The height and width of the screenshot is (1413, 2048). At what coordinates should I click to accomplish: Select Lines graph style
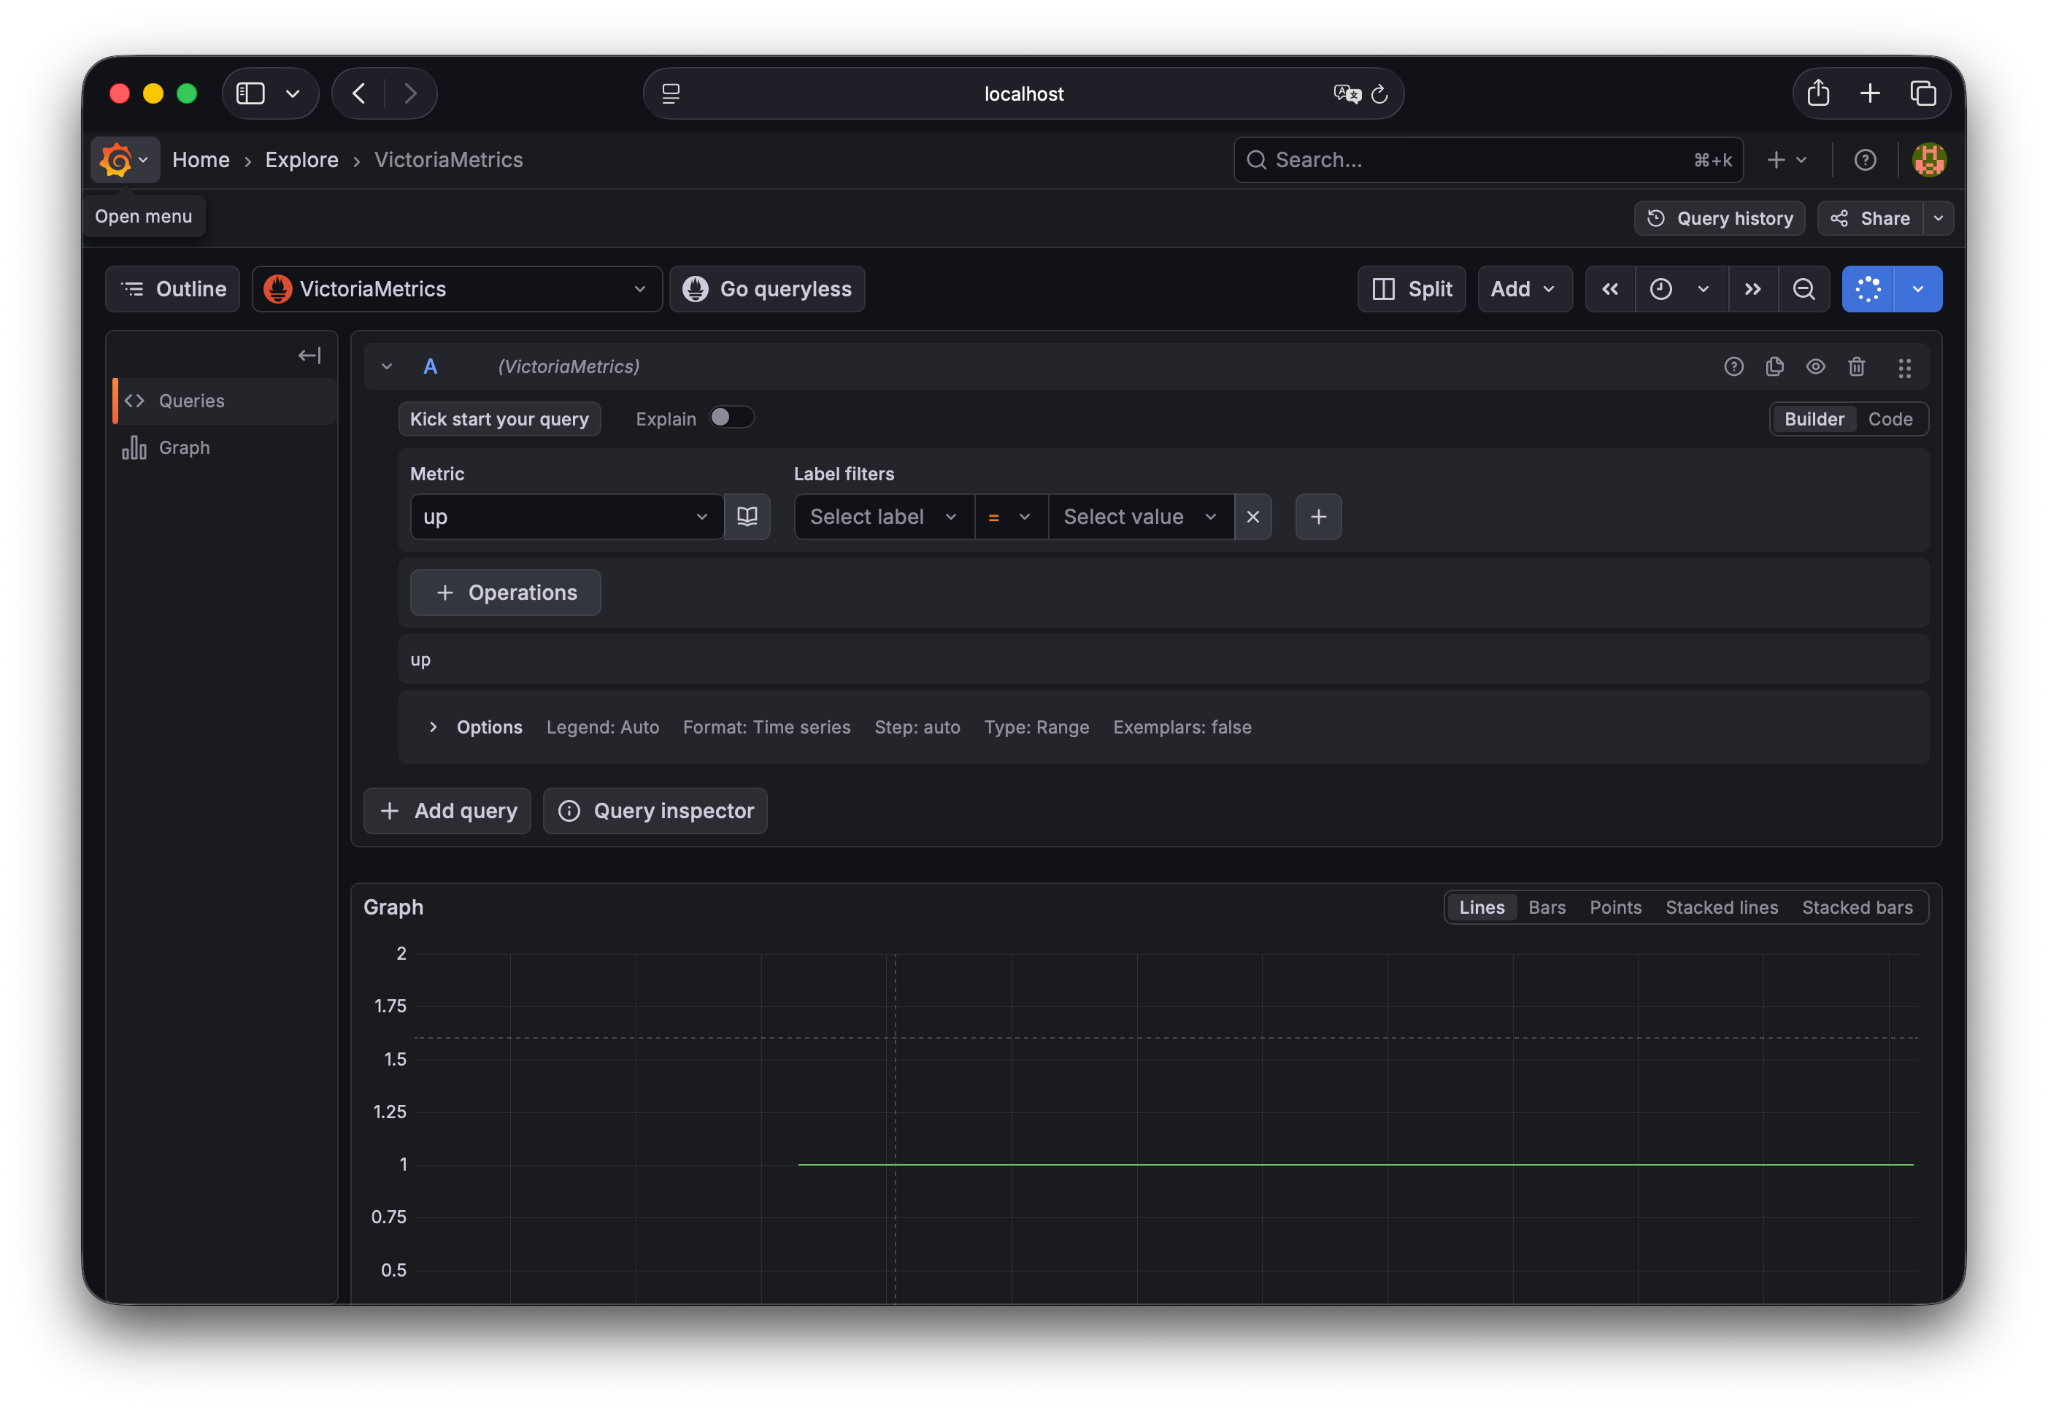pos(1481,908)
